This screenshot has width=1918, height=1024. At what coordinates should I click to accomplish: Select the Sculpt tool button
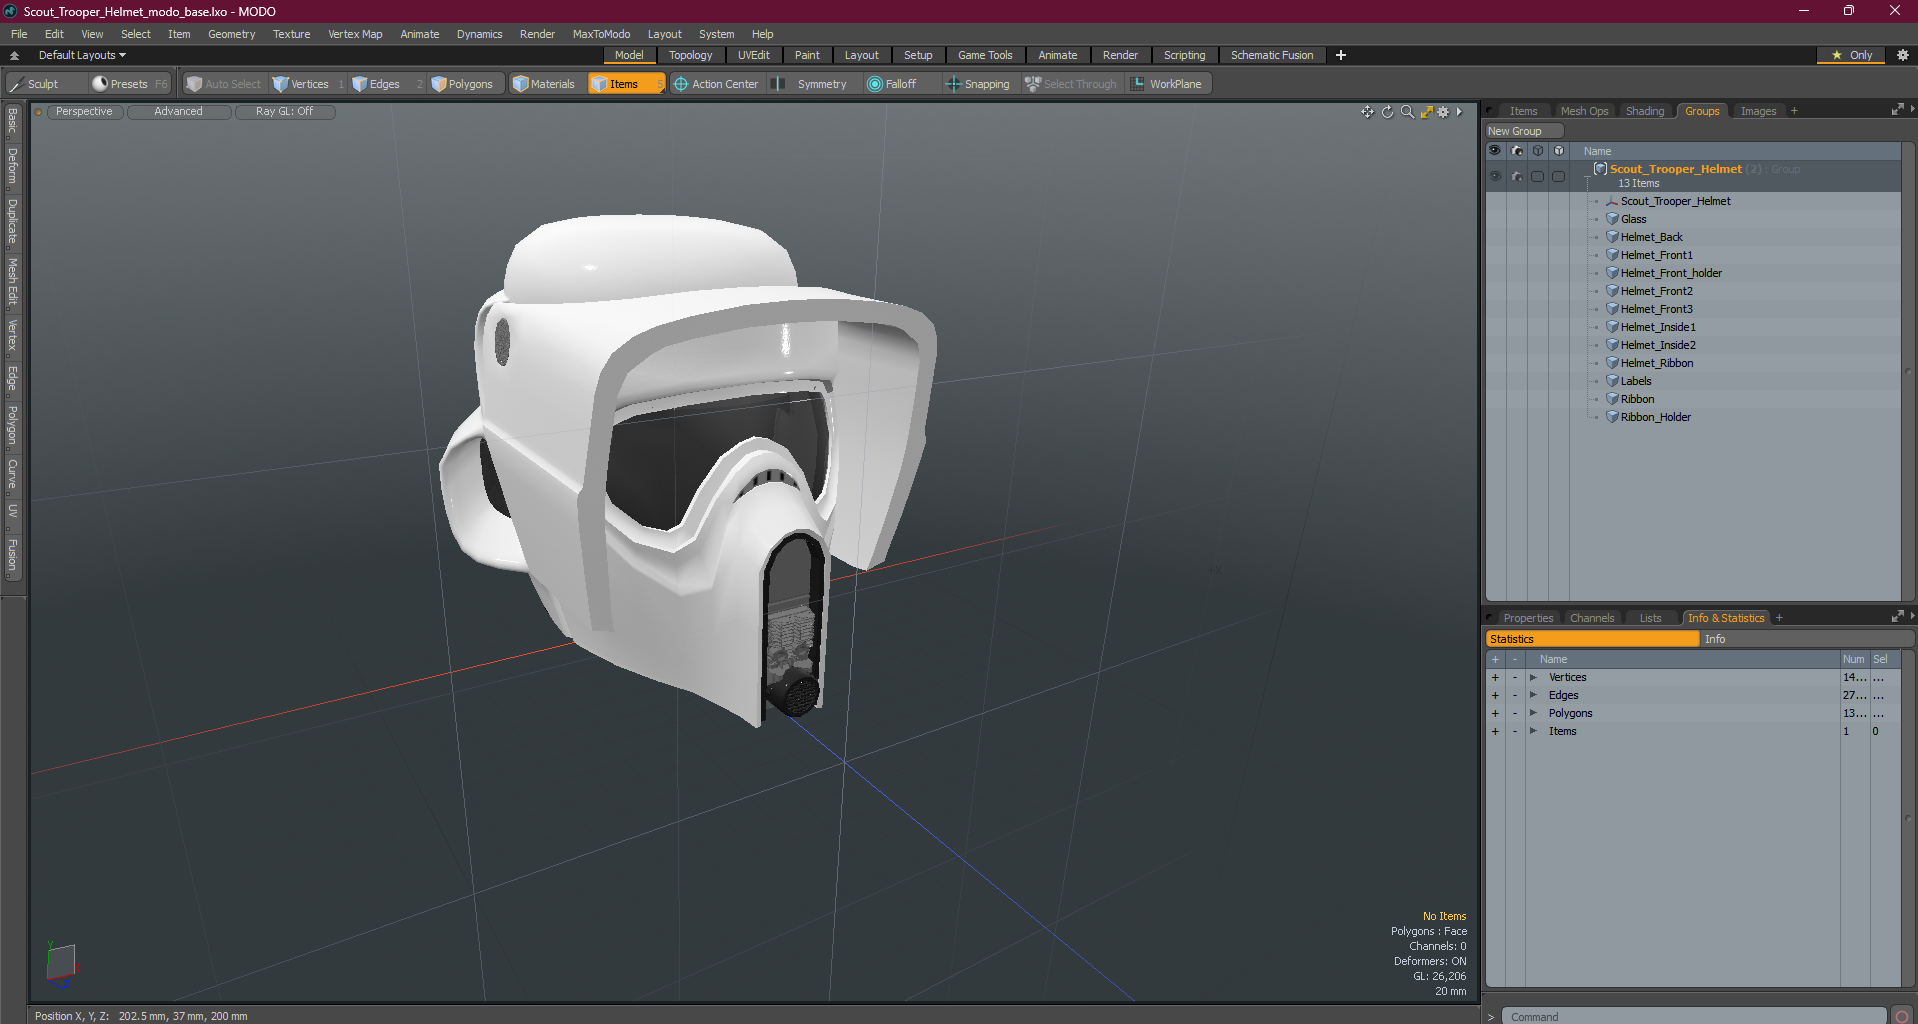click(x=46, y=84)
